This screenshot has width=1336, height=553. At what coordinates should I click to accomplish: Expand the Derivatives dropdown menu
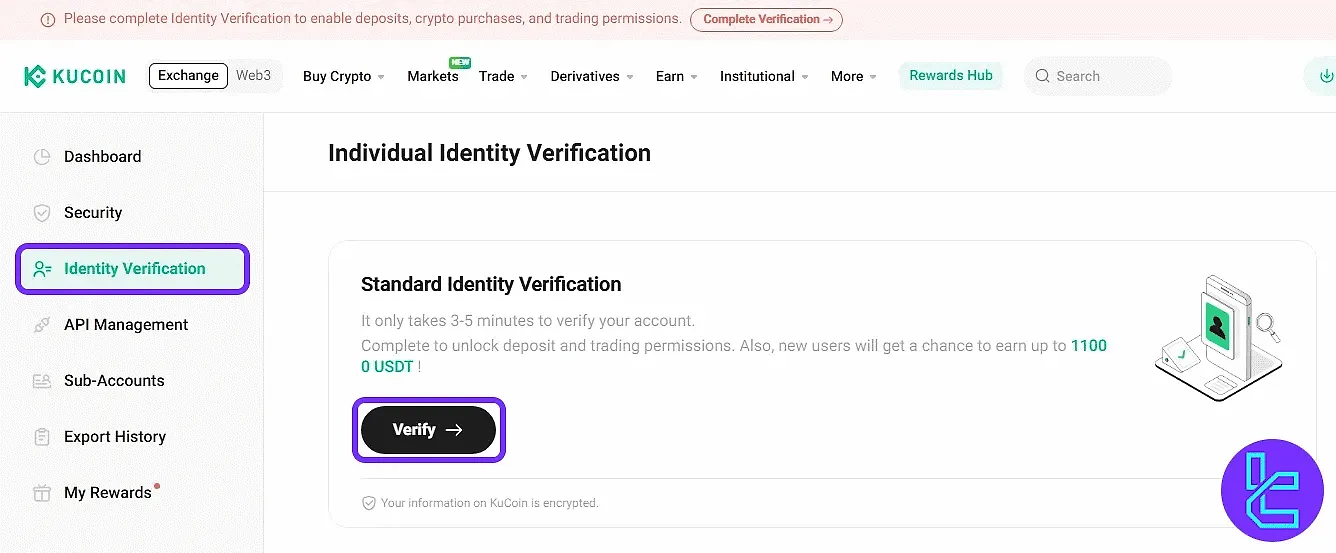[591, 77]
